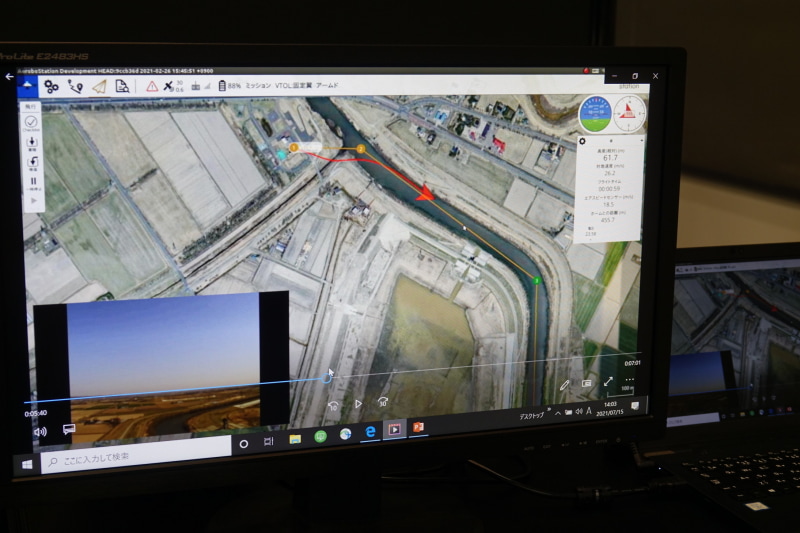Open telemetry panel gear settings
The image size is (800, 533).
coord(582,141)
